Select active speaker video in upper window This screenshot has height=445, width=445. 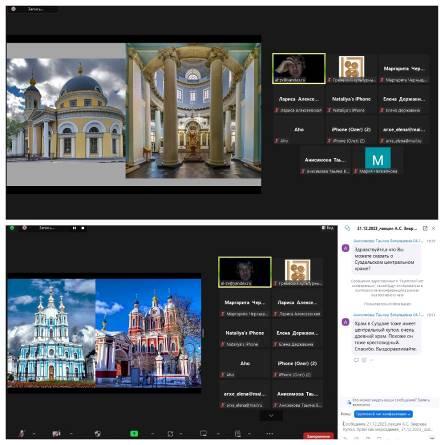(299, 68)
